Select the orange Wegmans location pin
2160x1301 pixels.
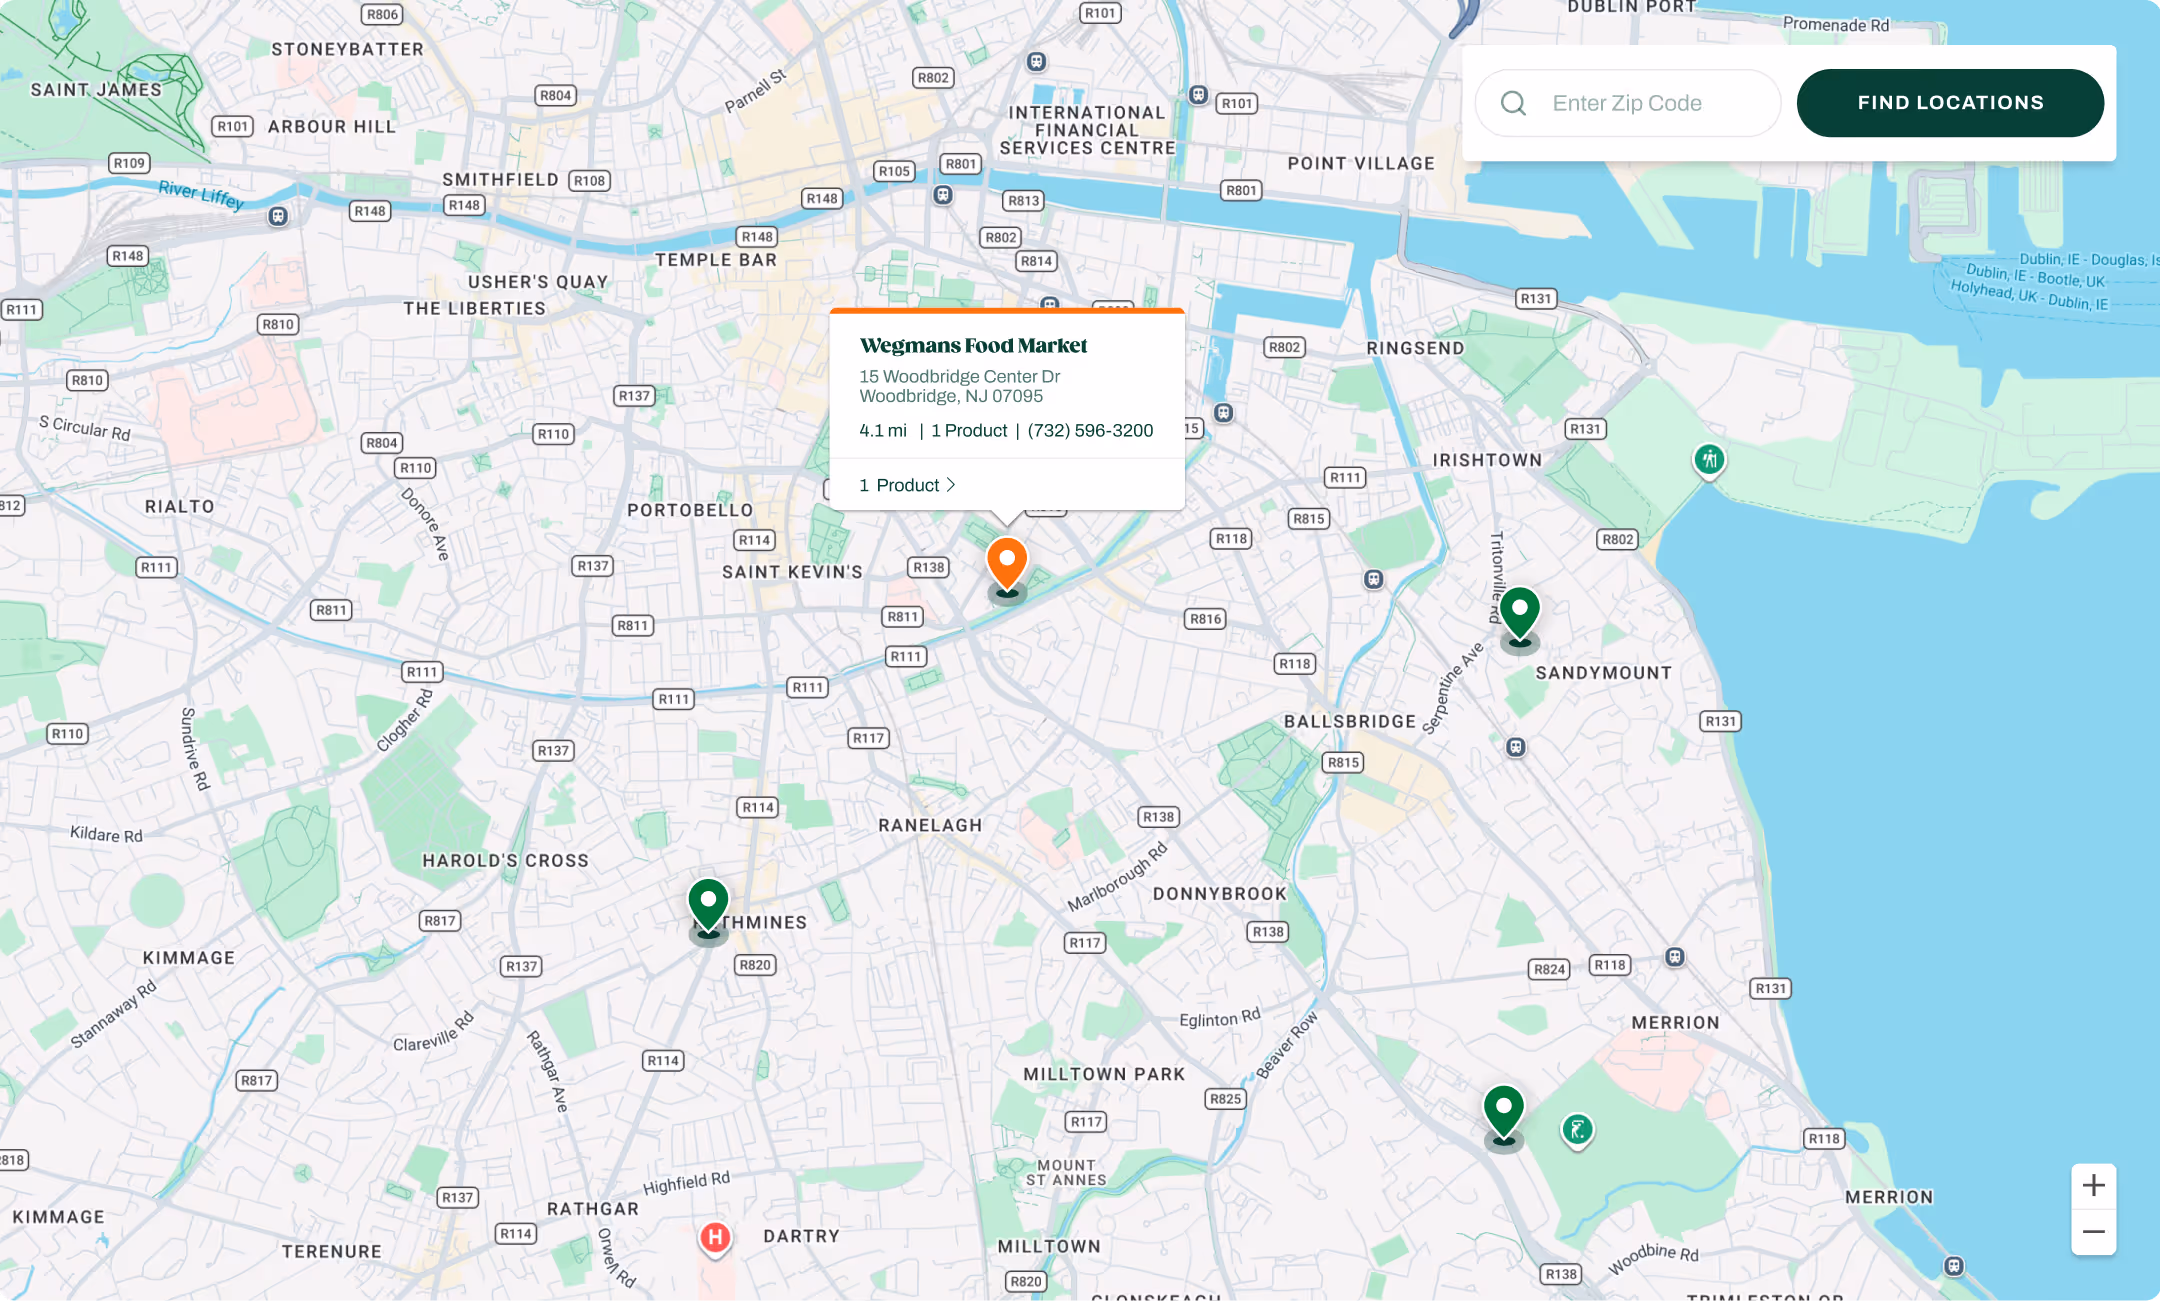[1007, 566]
